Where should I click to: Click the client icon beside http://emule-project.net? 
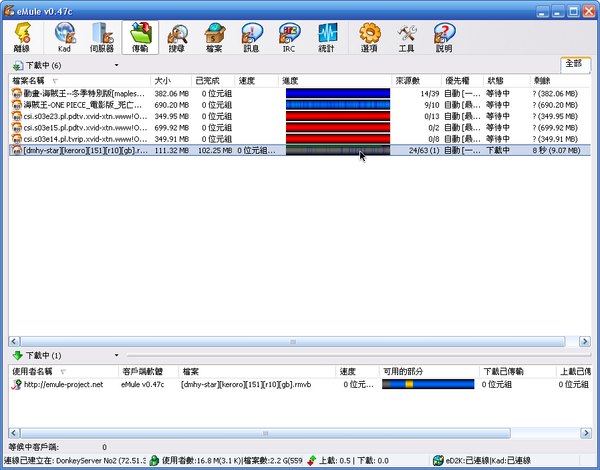click(x=16, y=385)
